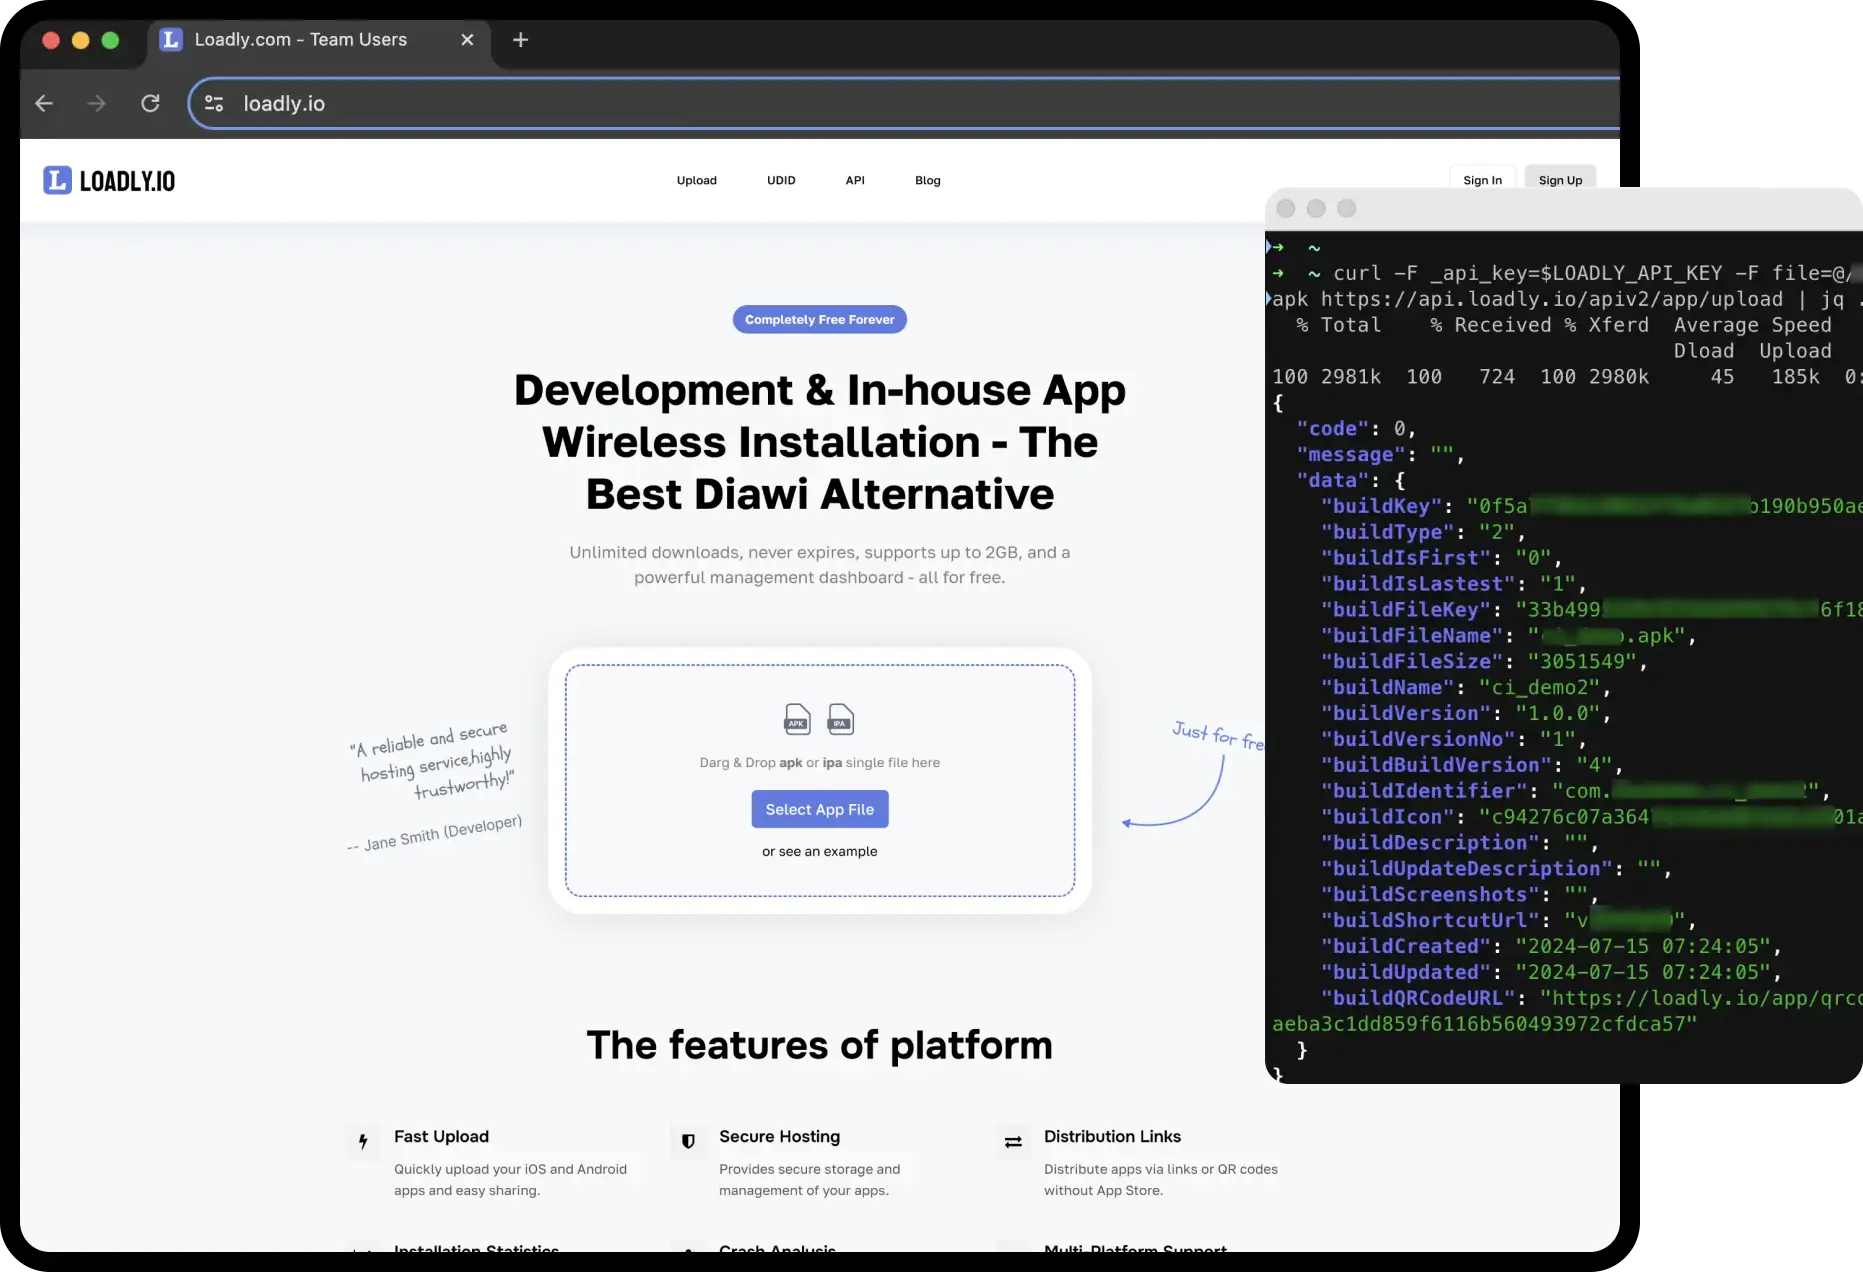Select the Loadly.com - Team Users tab
This screenshot has width=1863, height=1272.
(300, 40)
